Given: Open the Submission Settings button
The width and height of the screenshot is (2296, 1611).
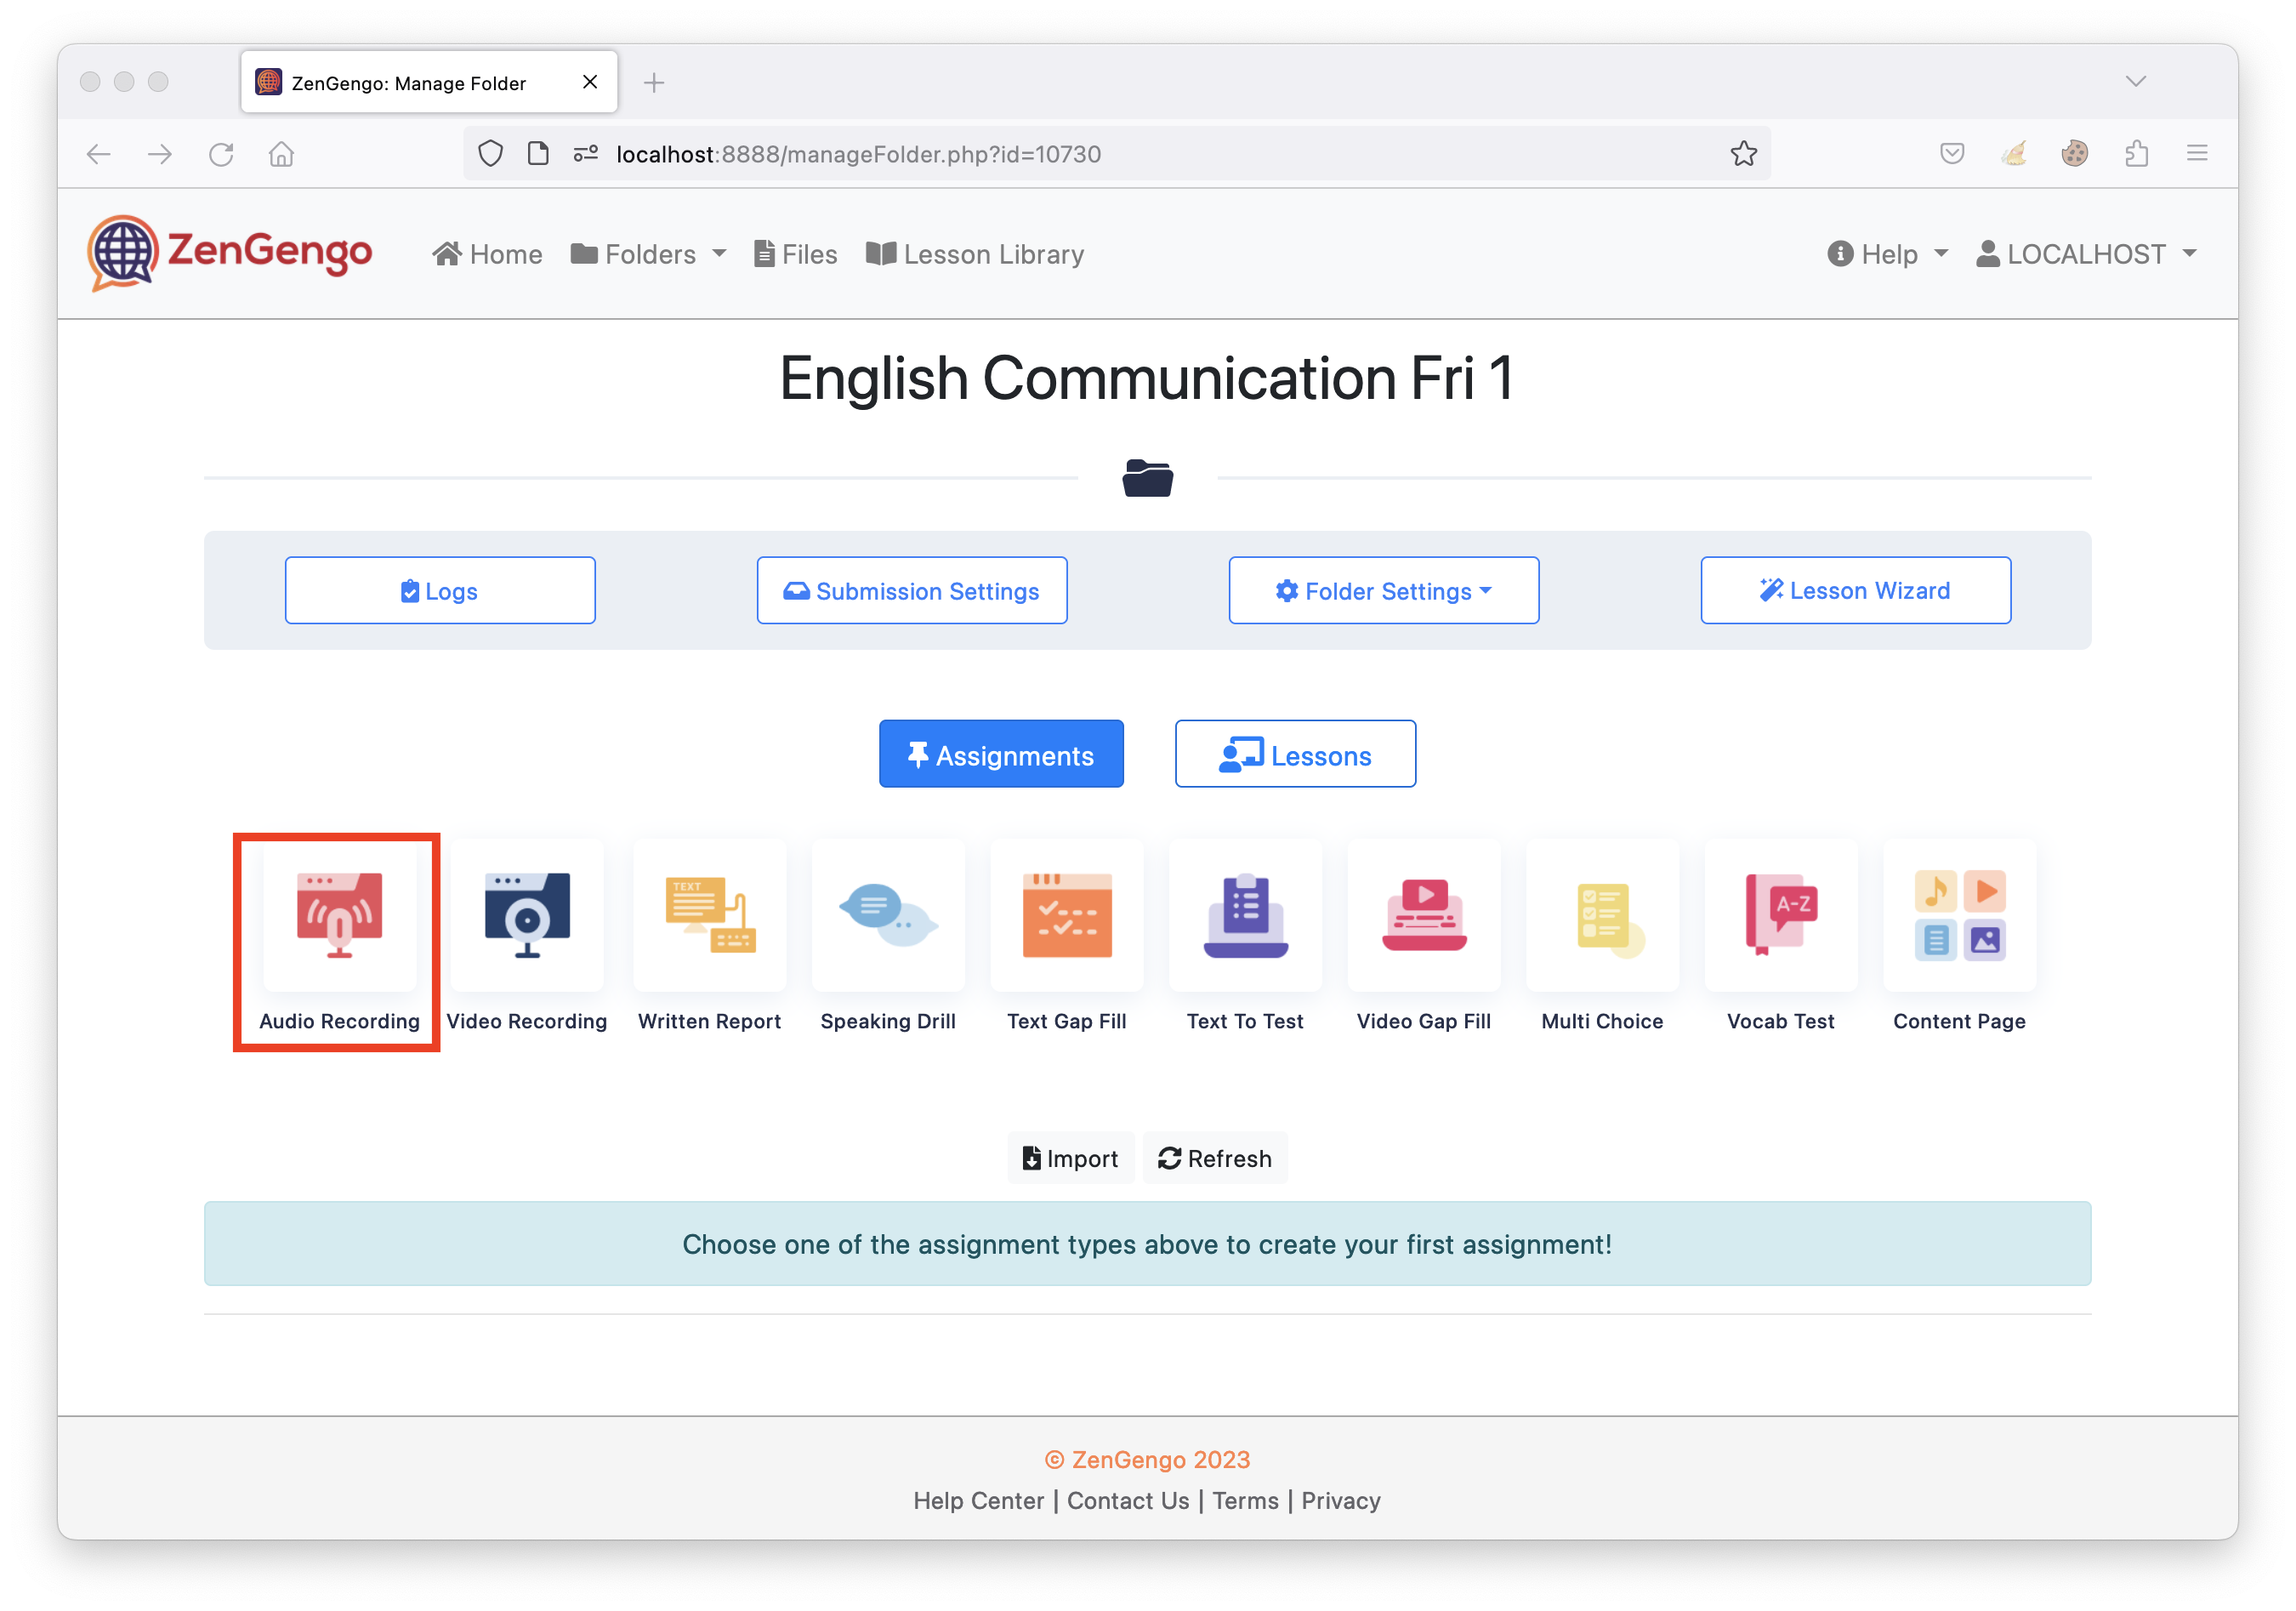Looking at the screenshot, I should (x=911, y=591).
